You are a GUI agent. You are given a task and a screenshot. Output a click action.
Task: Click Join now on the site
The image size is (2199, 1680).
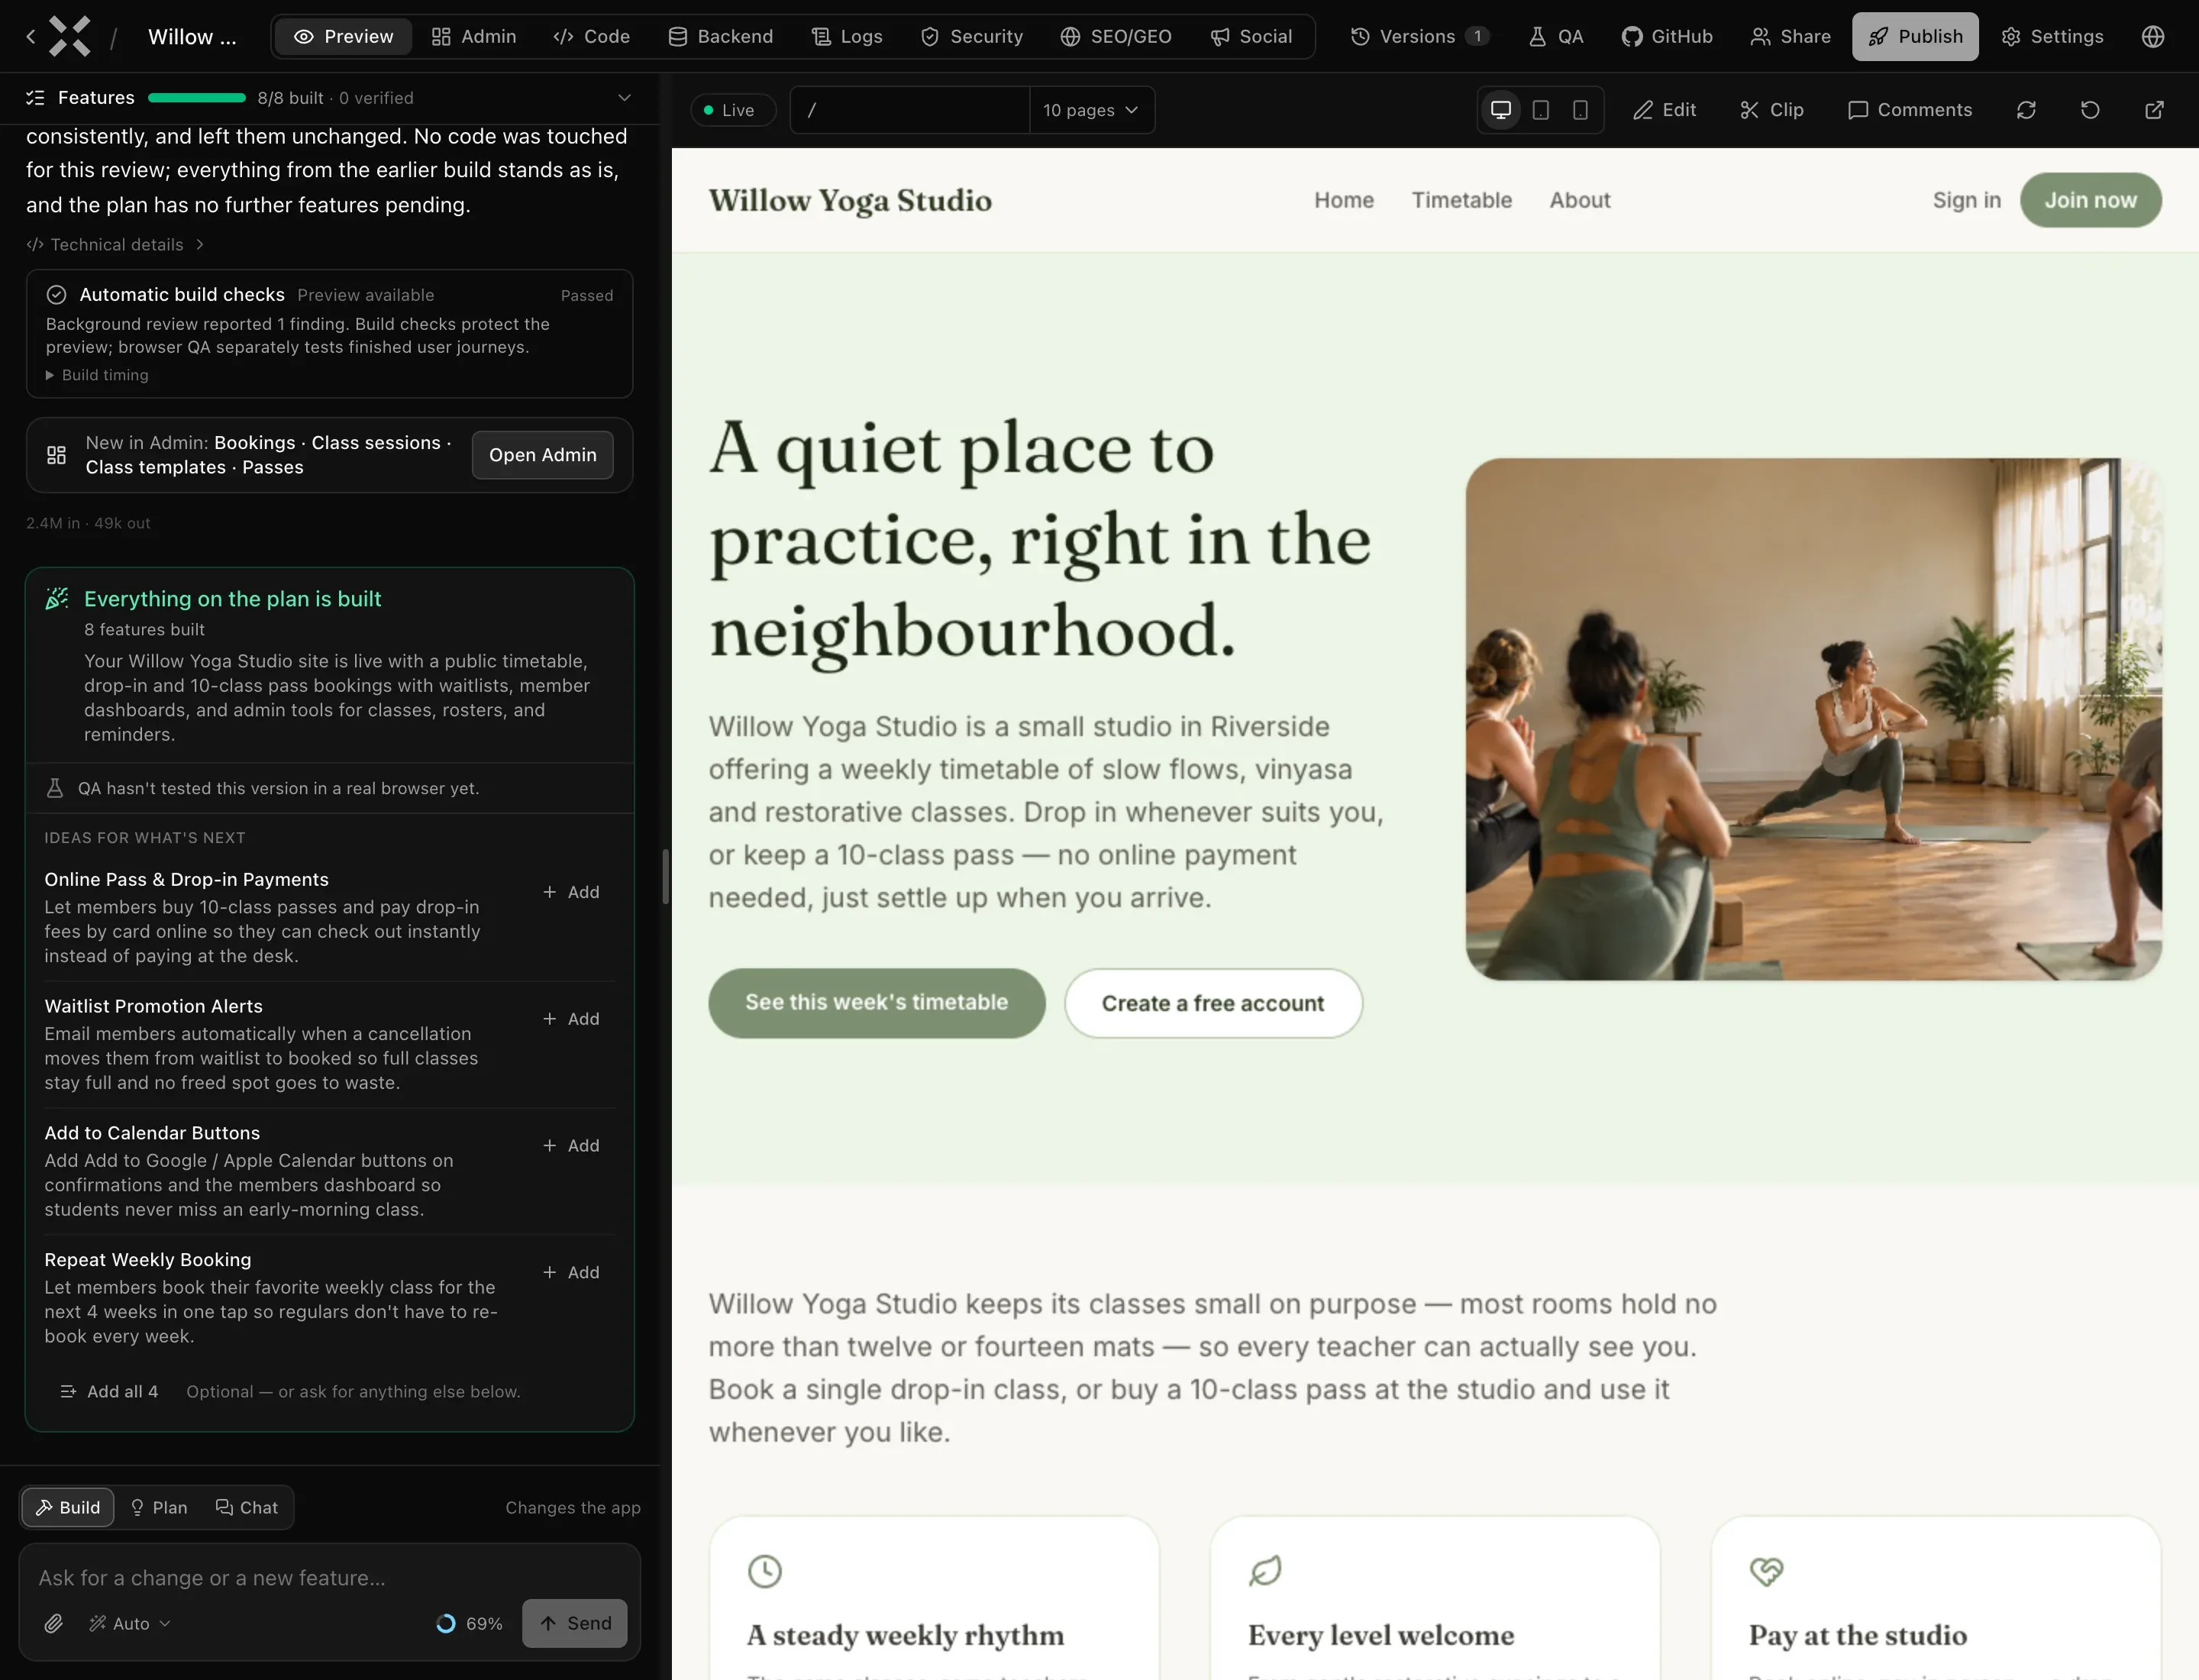pos(2090,200)
